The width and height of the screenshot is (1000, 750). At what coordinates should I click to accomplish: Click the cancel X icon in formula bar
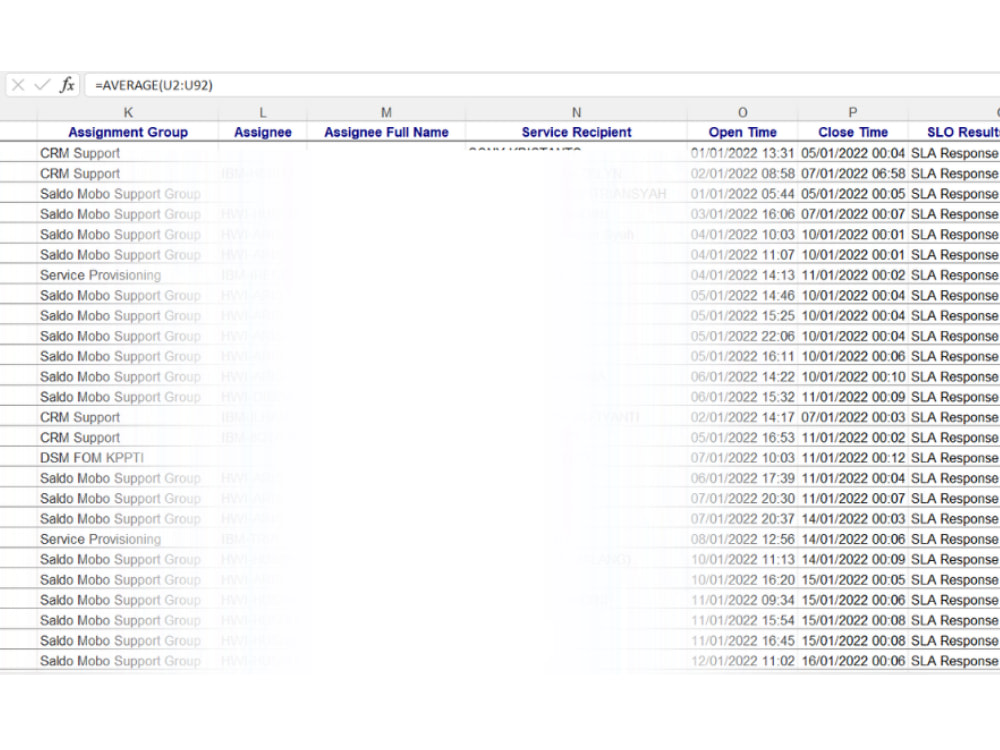(x=18, y=85)
